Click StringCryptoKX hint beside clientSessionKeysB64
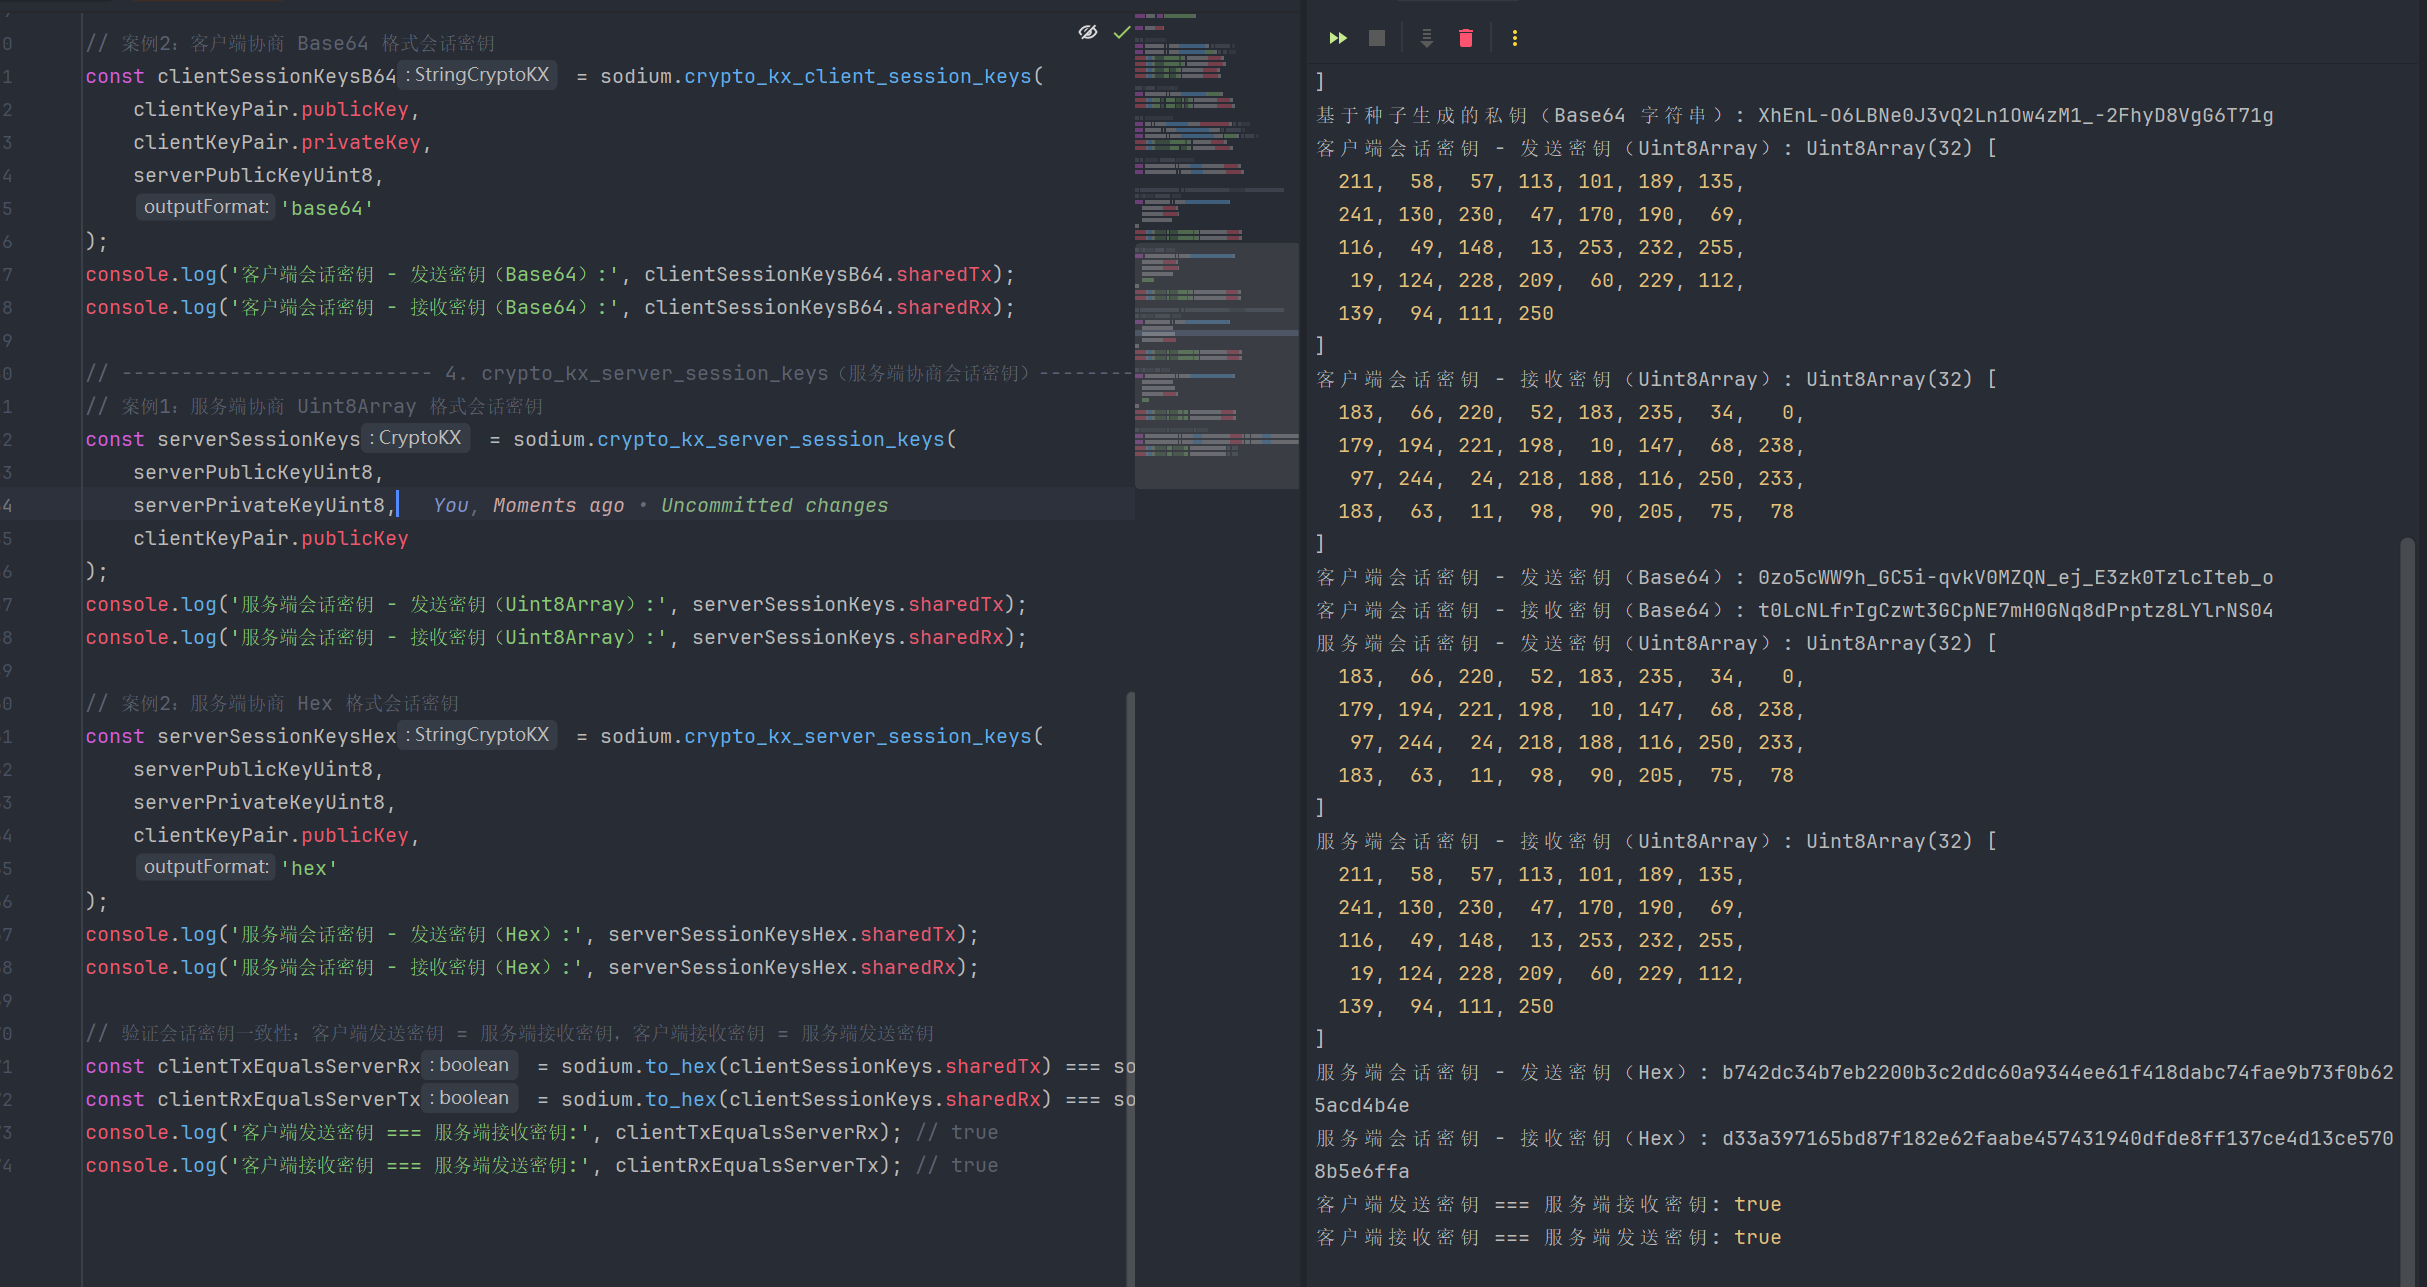2427x1287 pixels. (x=479, y=75)
